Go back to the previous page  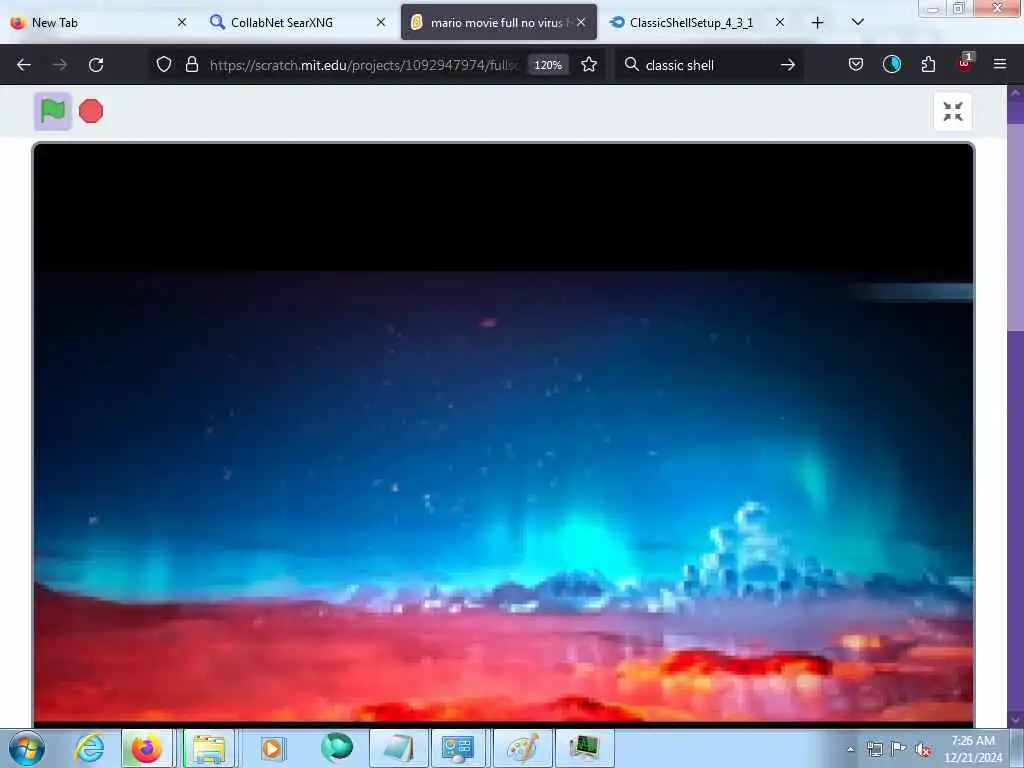point(24,65)
